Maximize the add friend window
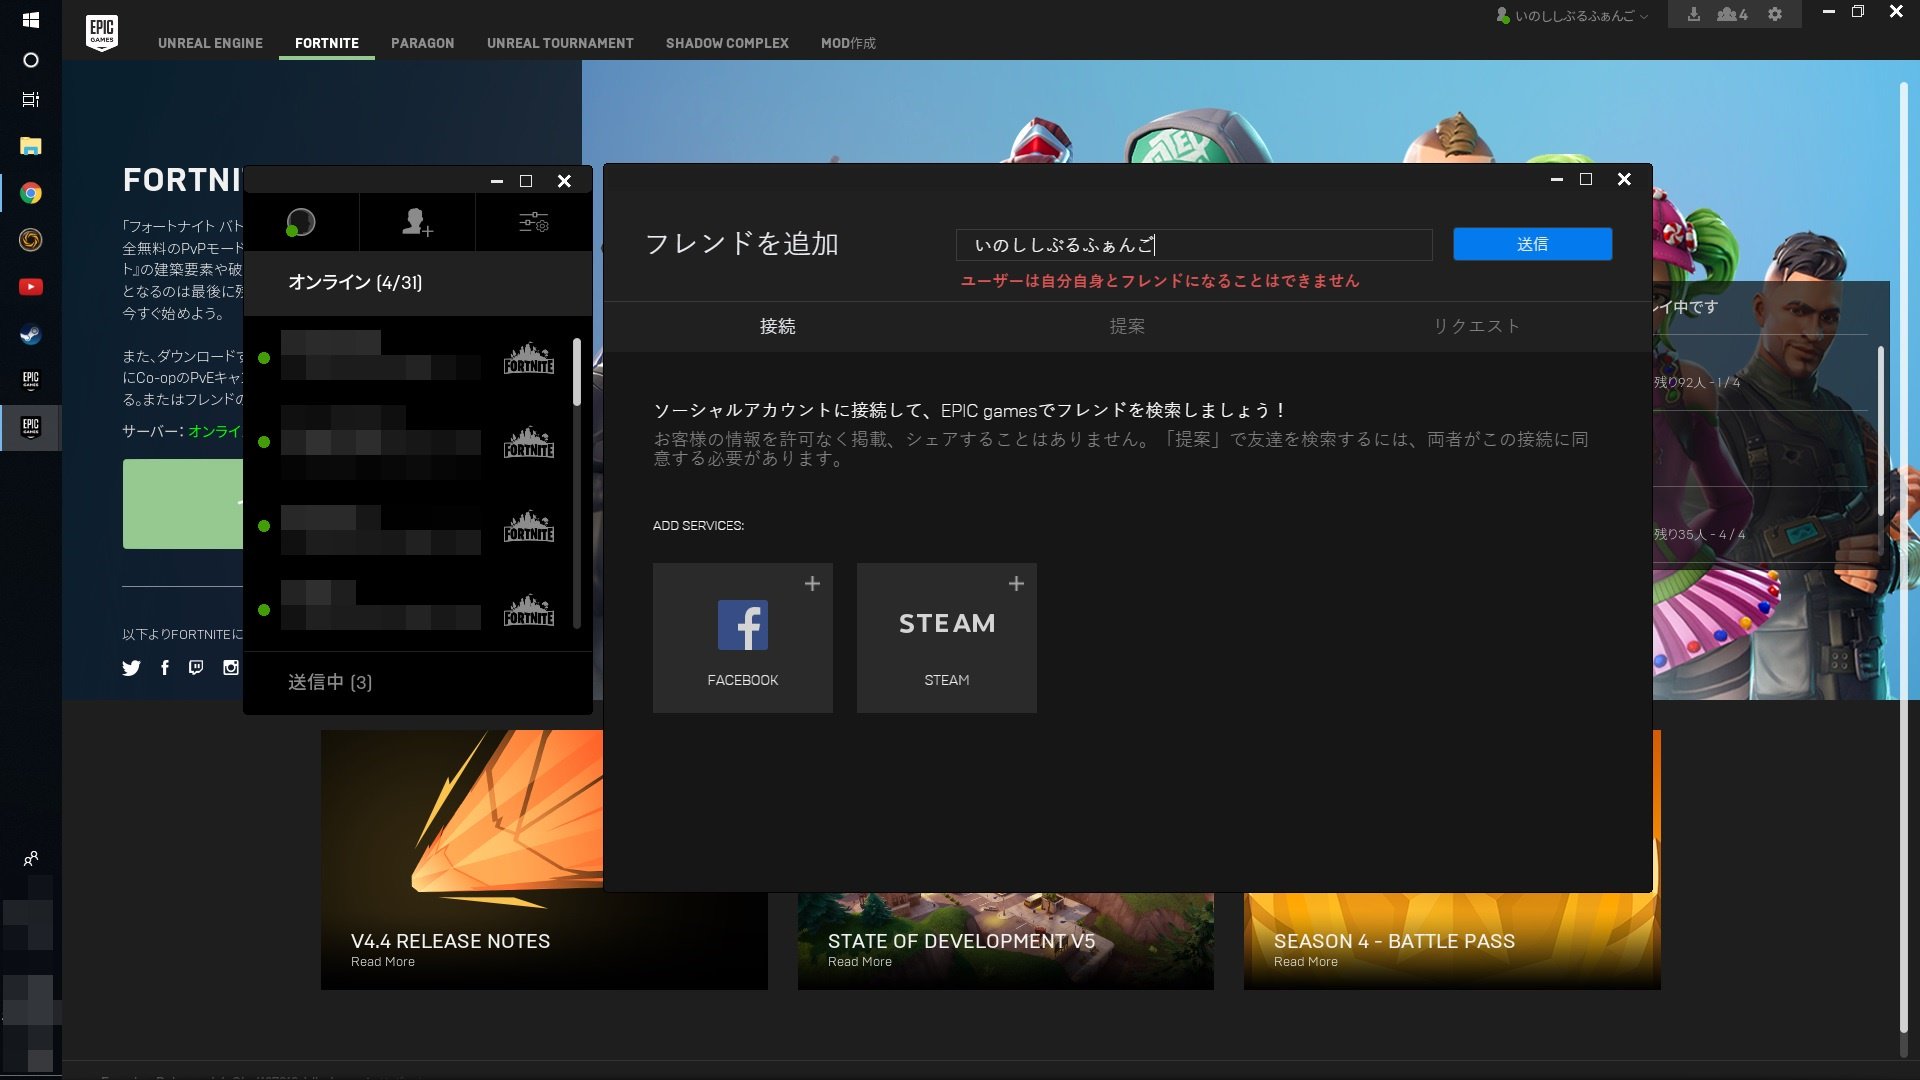The image size is (1920, 1080). click(1586, 179)
